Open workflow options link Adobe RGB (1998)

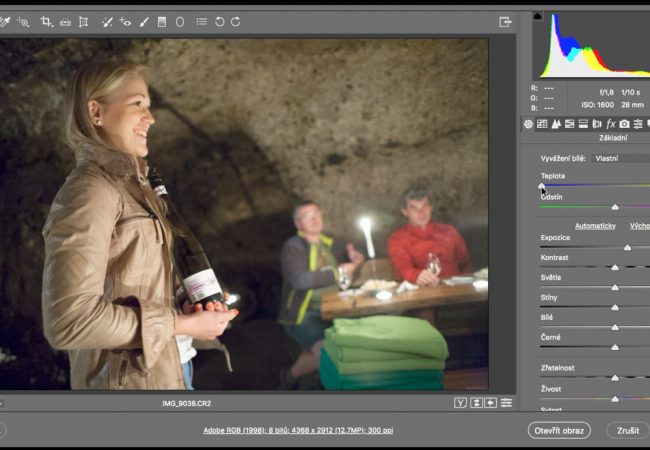point(298,430)
